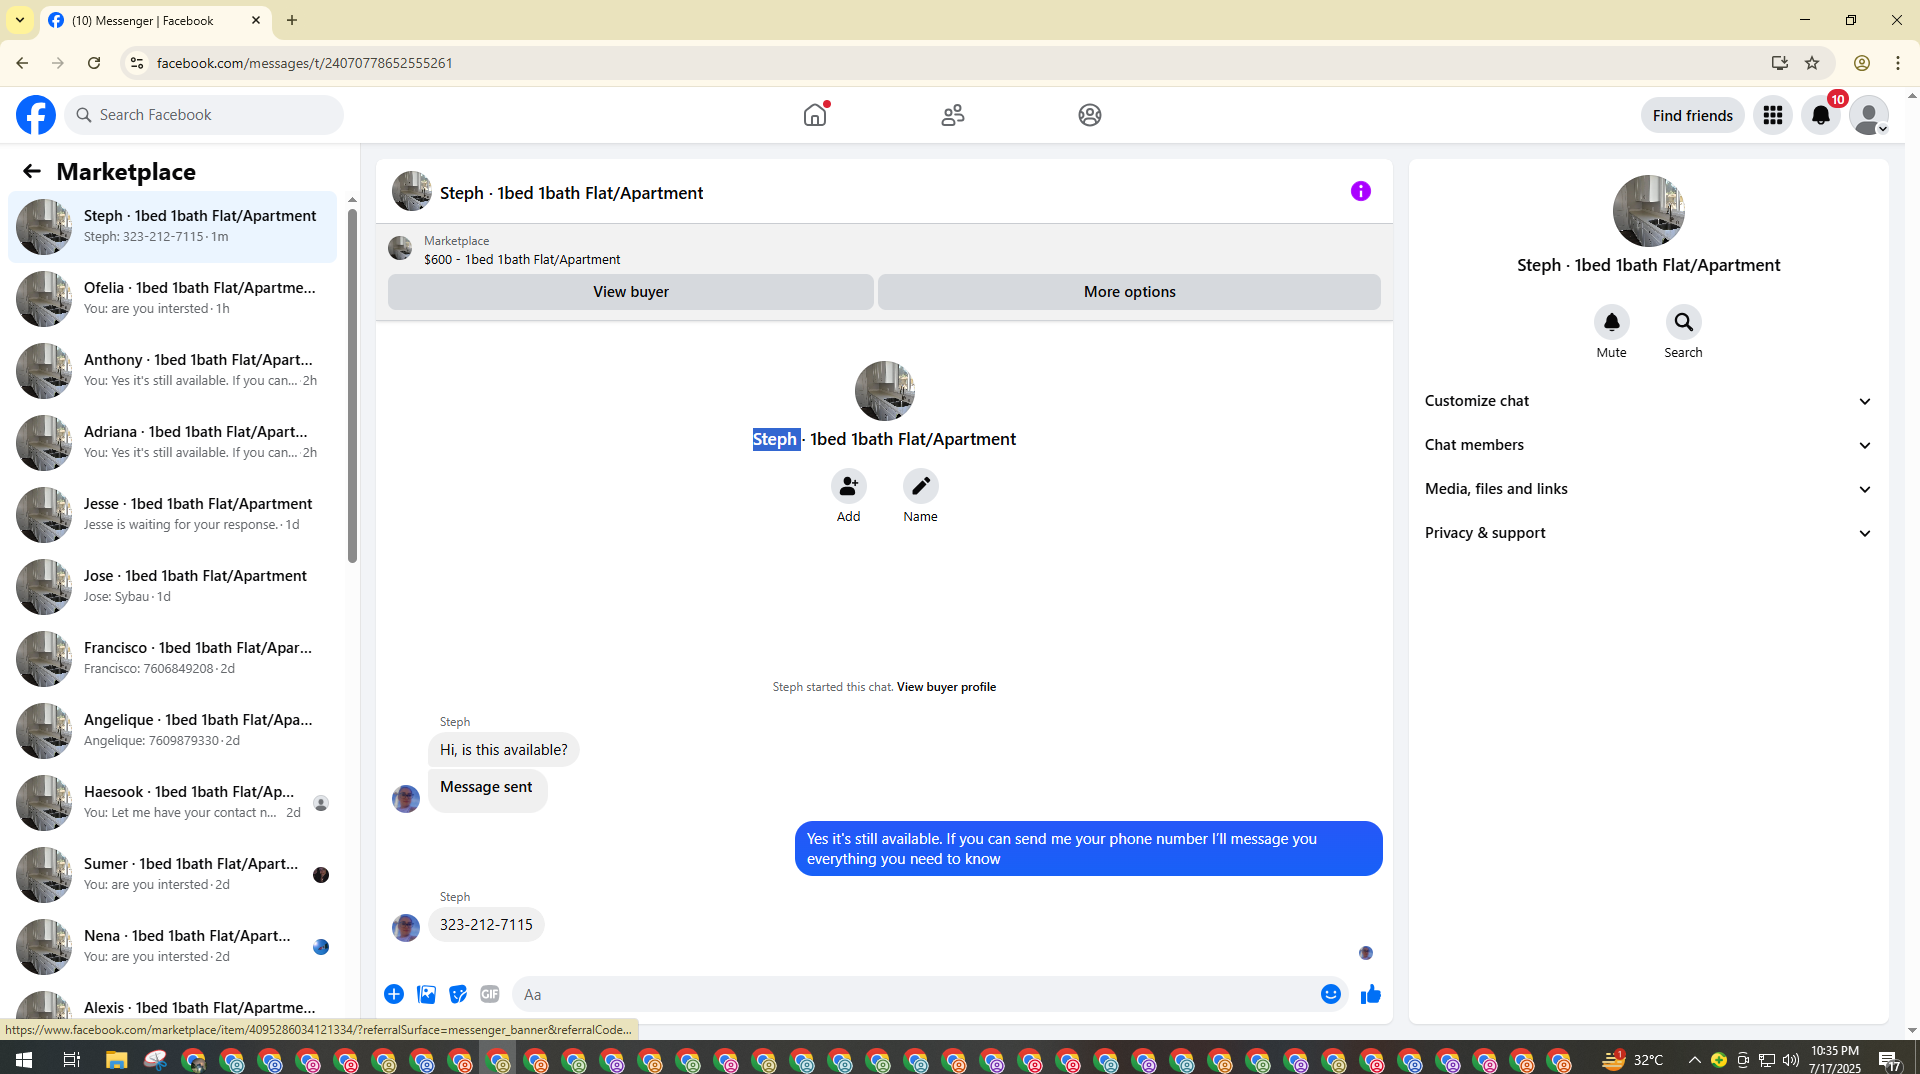Open the account profile menu
This screenshot has width=1920, height=1074.
(1869, 115)
